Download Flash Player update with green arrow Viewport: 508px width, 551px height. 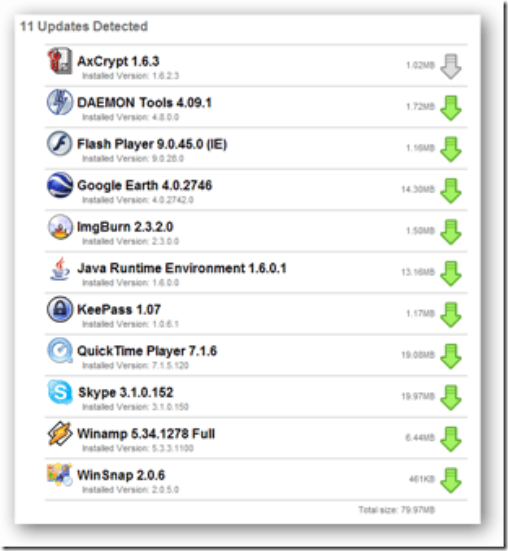pos(451,150)
